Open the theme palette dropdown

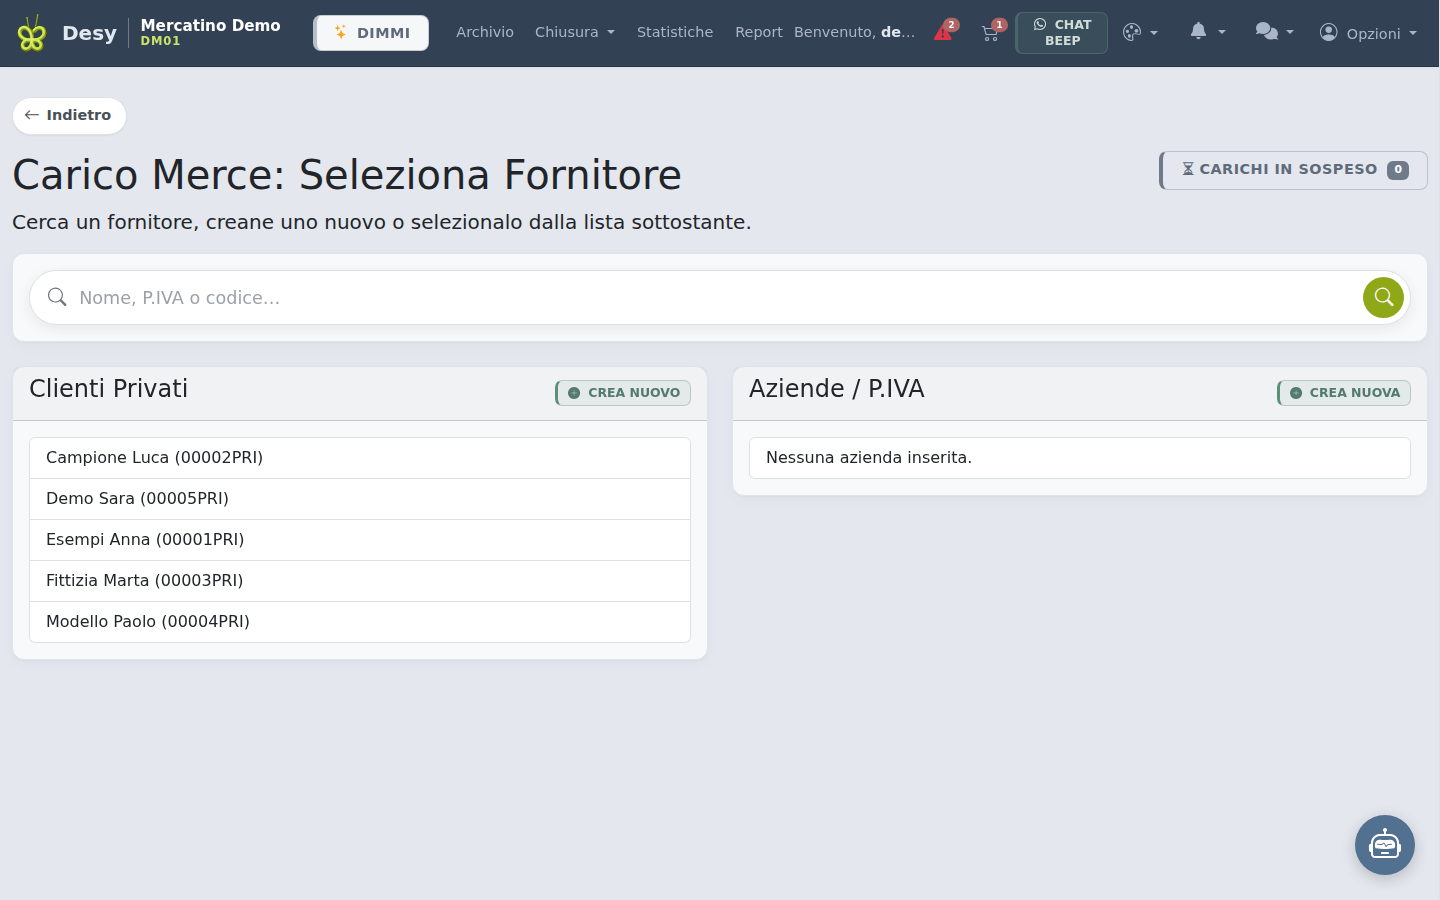click(x=1140, y=32)
